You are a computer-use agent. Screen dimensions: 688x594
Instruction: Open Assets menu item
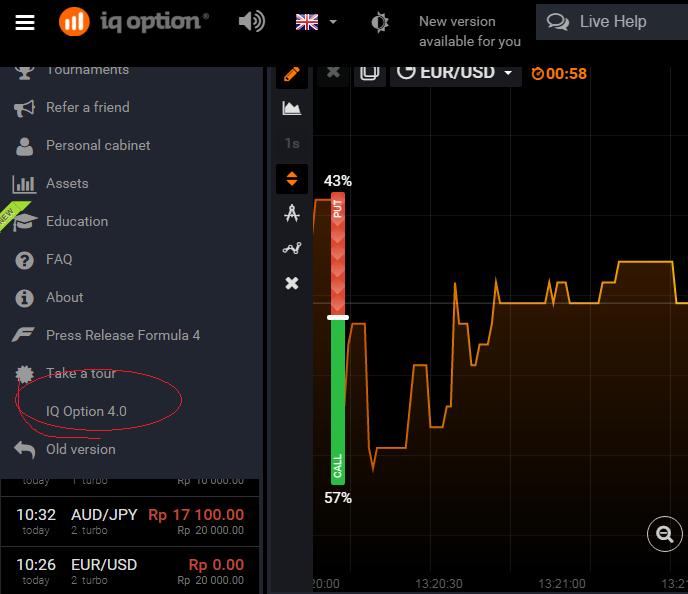click(x=67, y=183)
